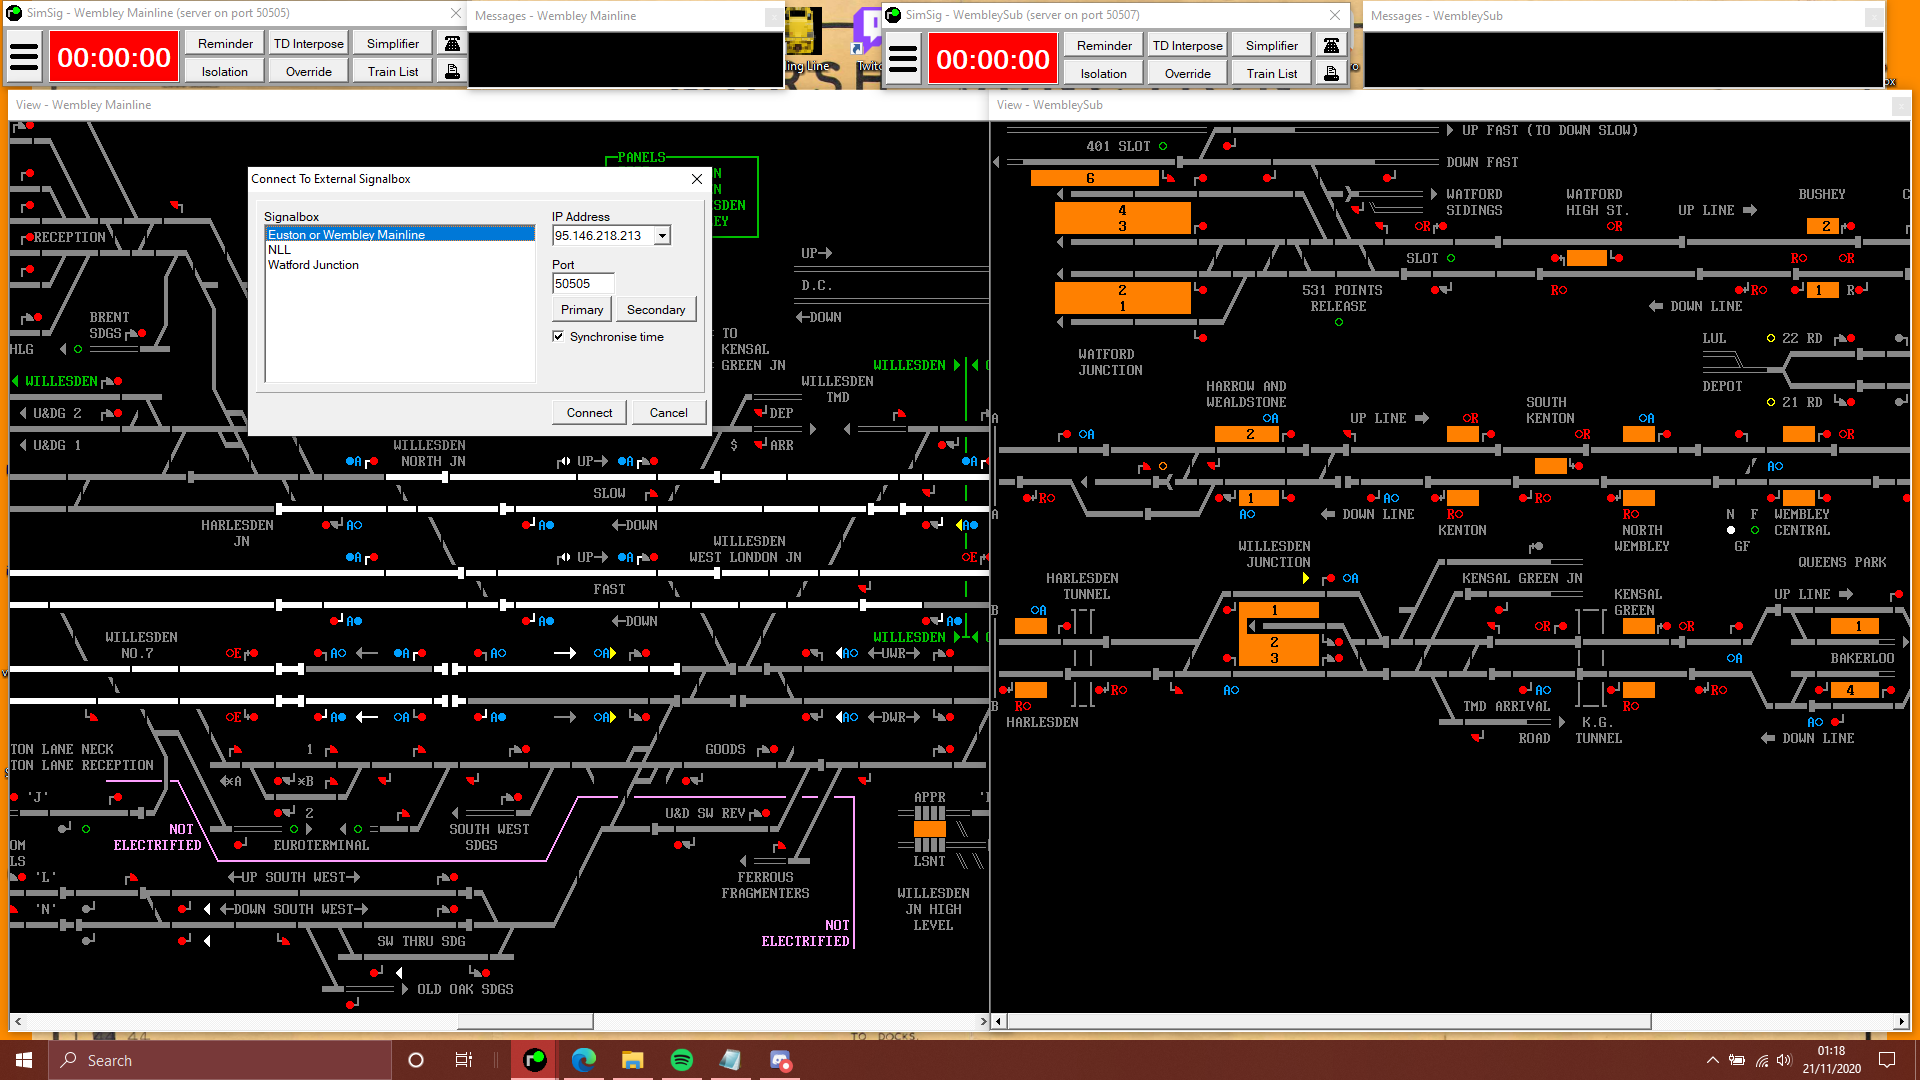The height and width of the screenshot is (1080, 1920).
Task: Close the Messages - WembleySub panel
Action: coord(1873,16)
